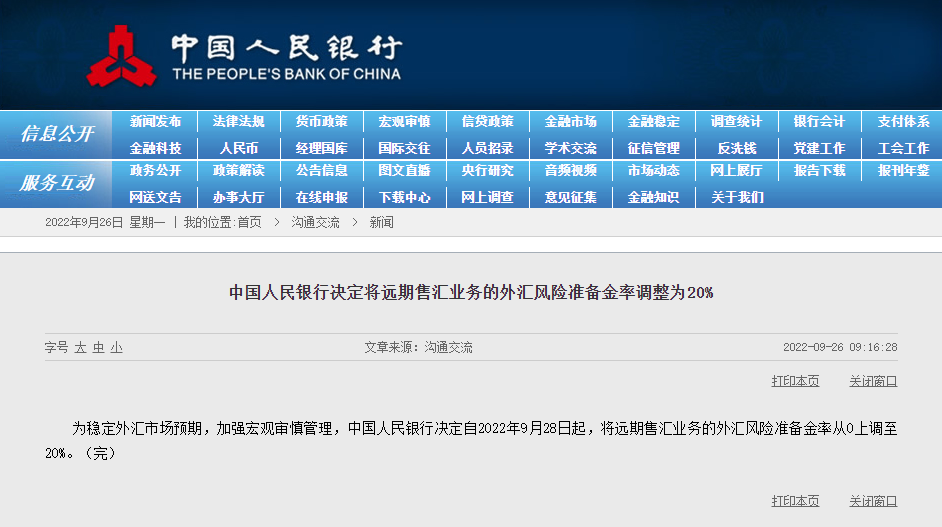Select 关于我们 in the navigation
The height and width of the screenshot is (527, 942).
click(x=737, y=197)
